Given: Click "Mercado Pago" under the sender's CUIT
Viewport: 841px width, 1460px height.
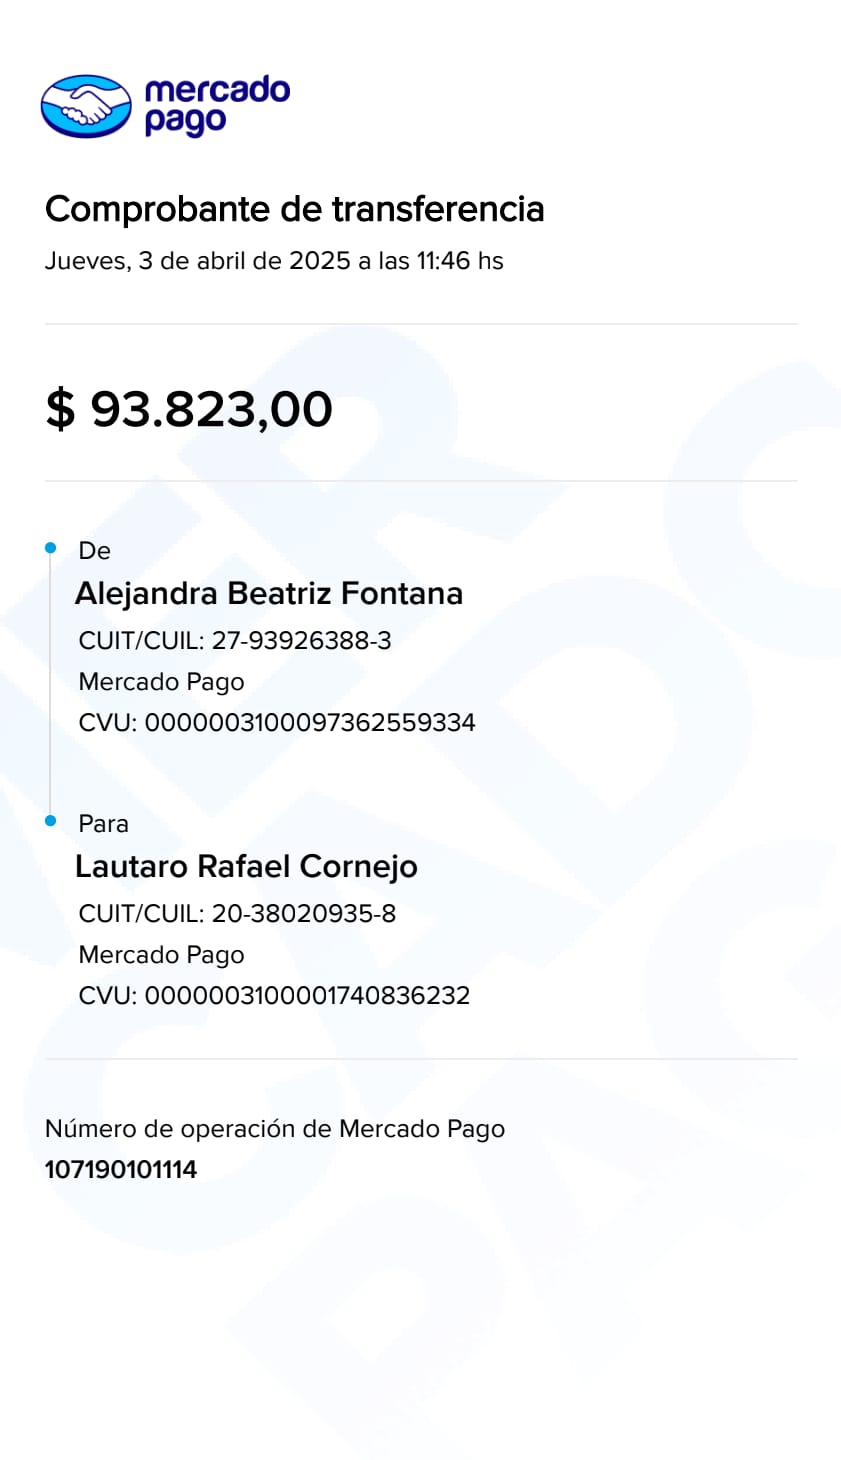Looking at the screenshot, I should click(161, 682).
